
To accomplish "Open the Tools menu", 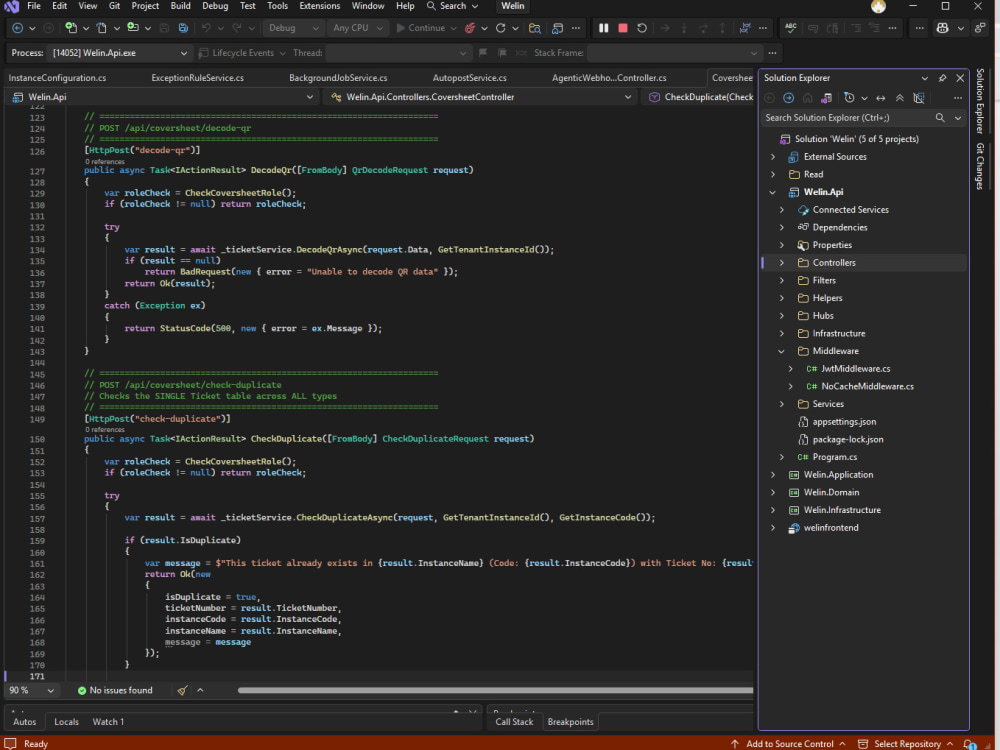I will pyautogui.click(x=277, y=6).
